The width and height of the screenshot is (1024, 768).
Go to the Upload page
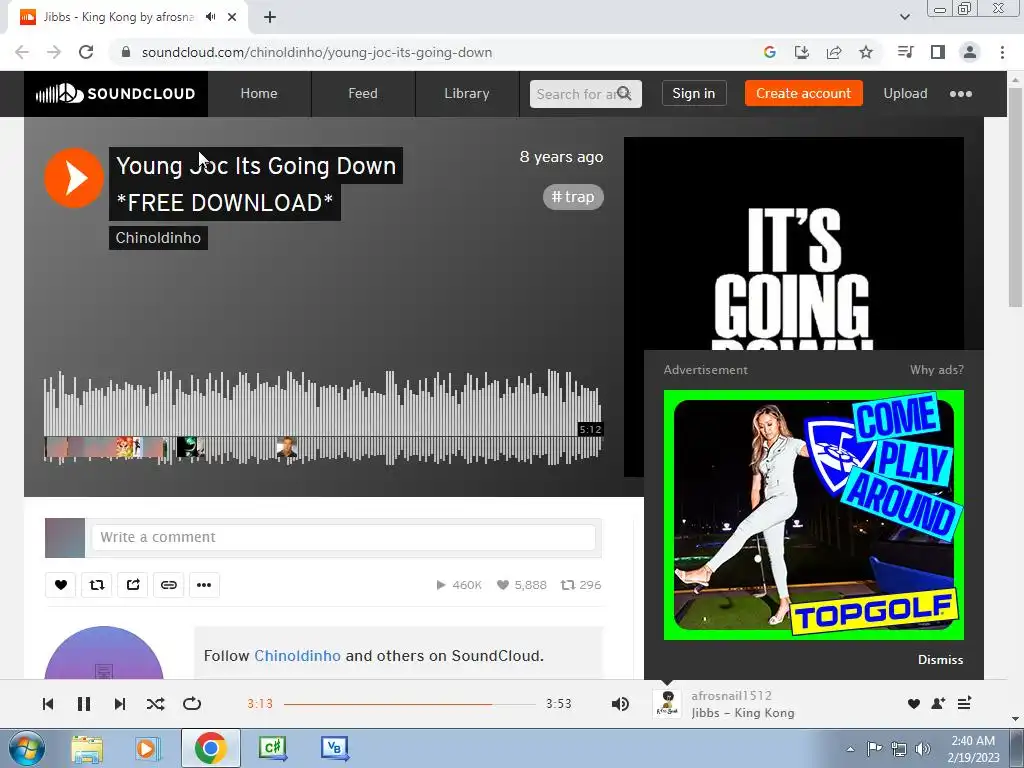pos(905,93)
